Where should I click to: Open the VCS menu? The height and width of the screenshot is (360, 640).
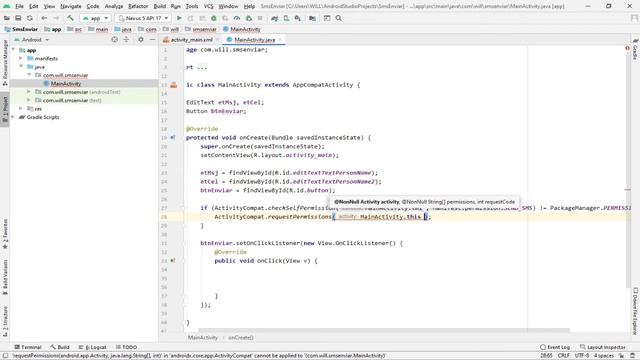tap(209, 6)
